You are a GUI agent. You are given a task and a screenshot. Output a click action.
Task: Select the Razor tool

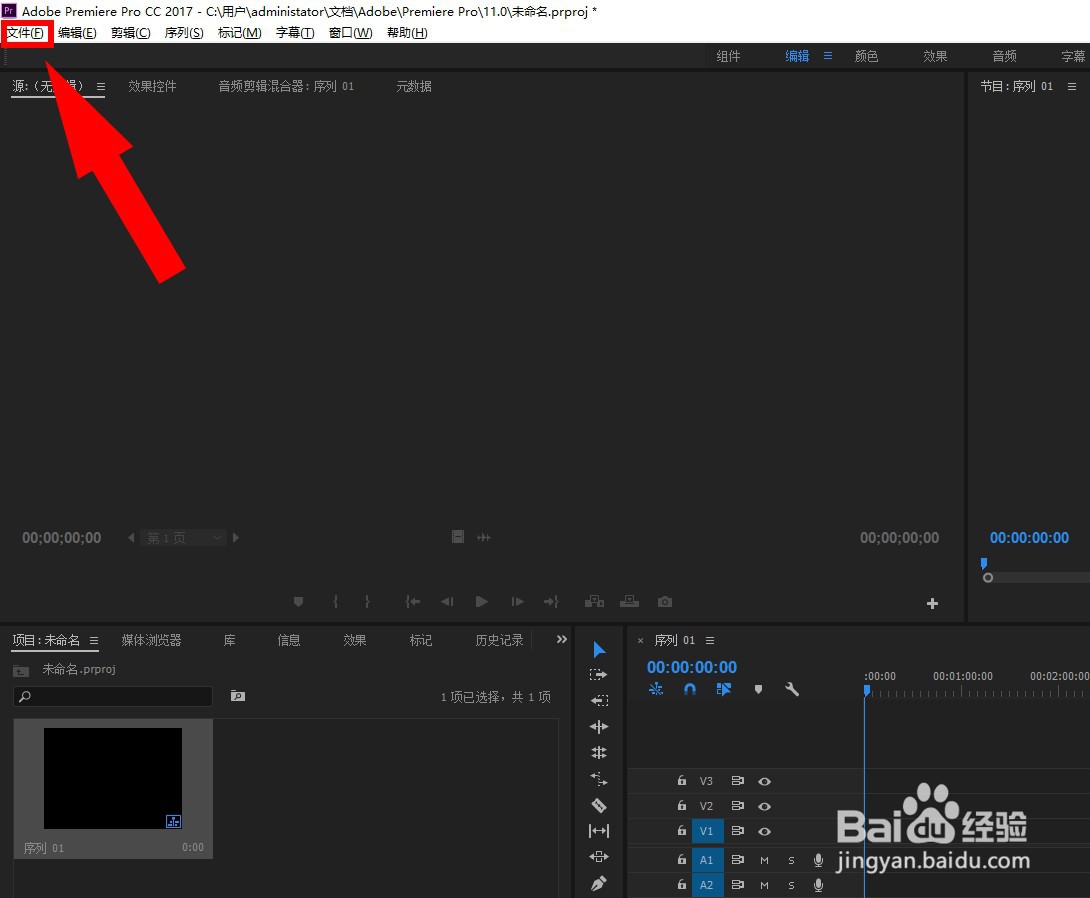coord(599,806)
